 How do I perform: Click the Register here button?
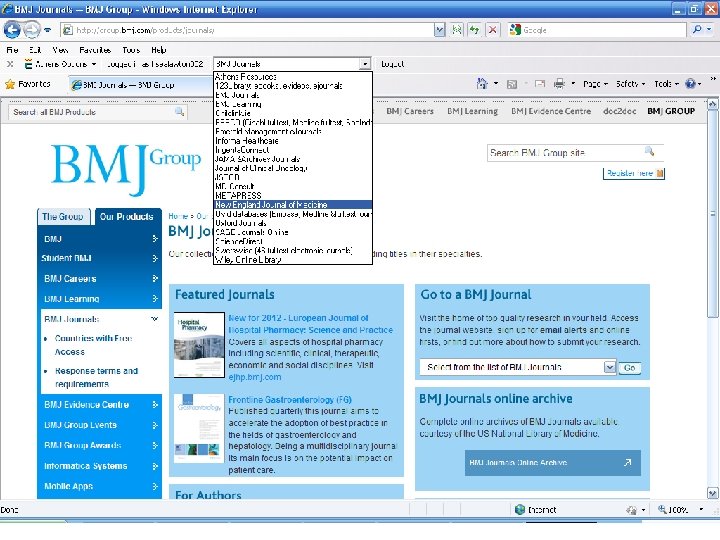pyautogui.click(x=634, y=174)
